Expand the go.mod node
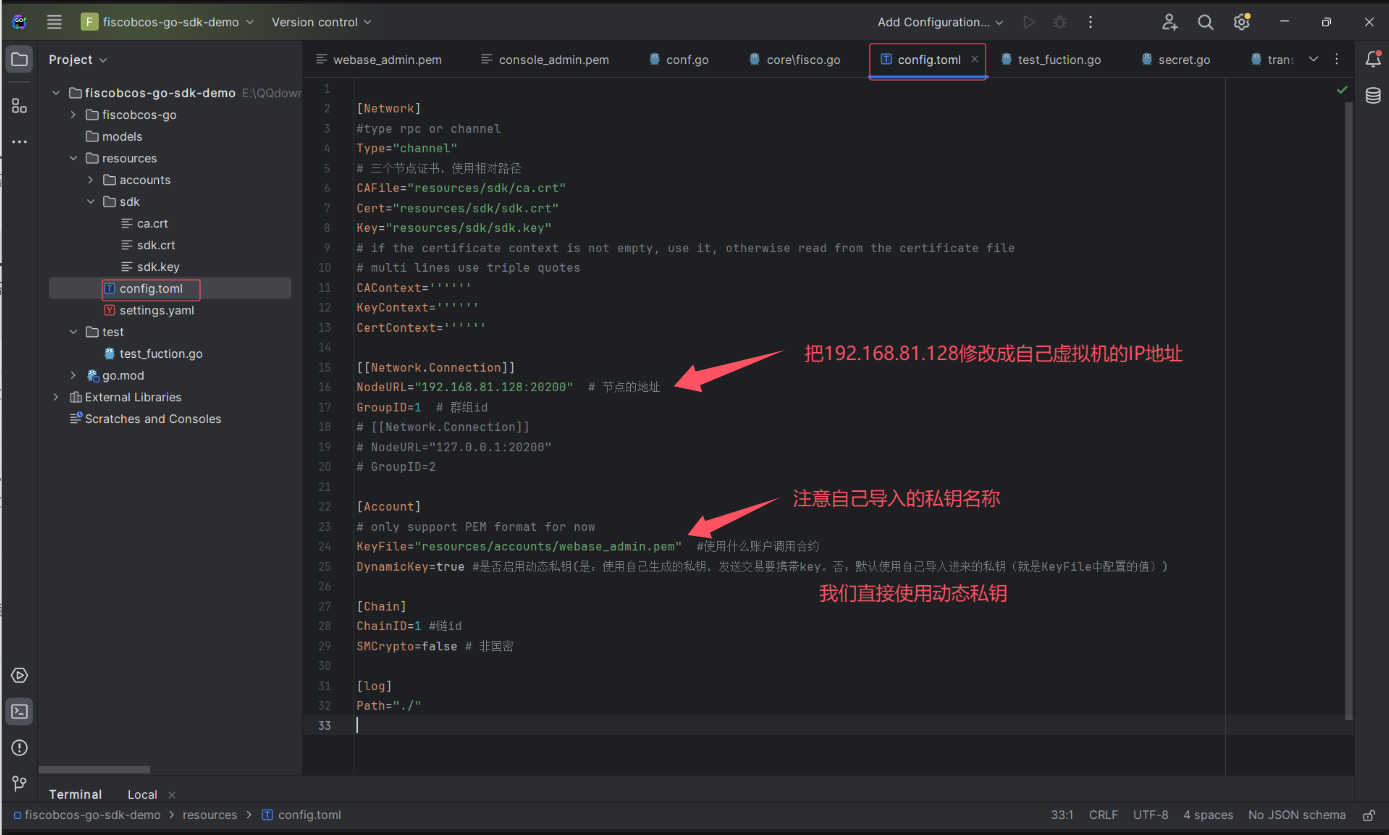This screenshot has height=835, width=1389. pyautogui.click(x=73, y=375)
